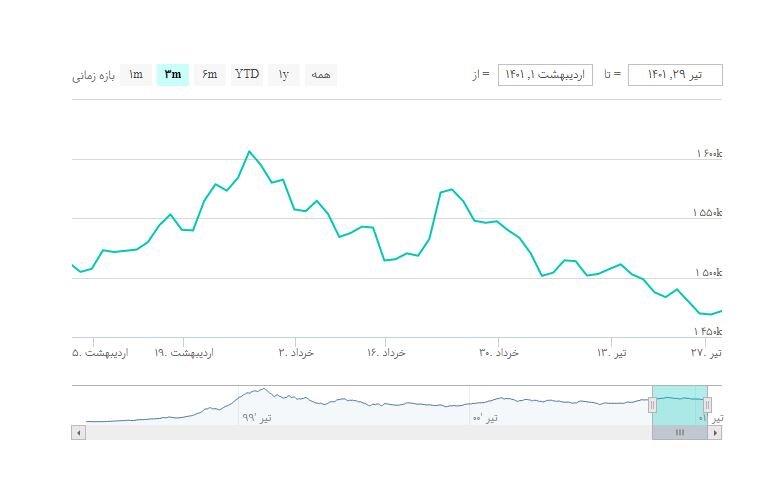Image resolution: width=782 pixels, height=485 pixels.
Task: Click the خرداد 16 x-axis label
Action: [386, 352]
